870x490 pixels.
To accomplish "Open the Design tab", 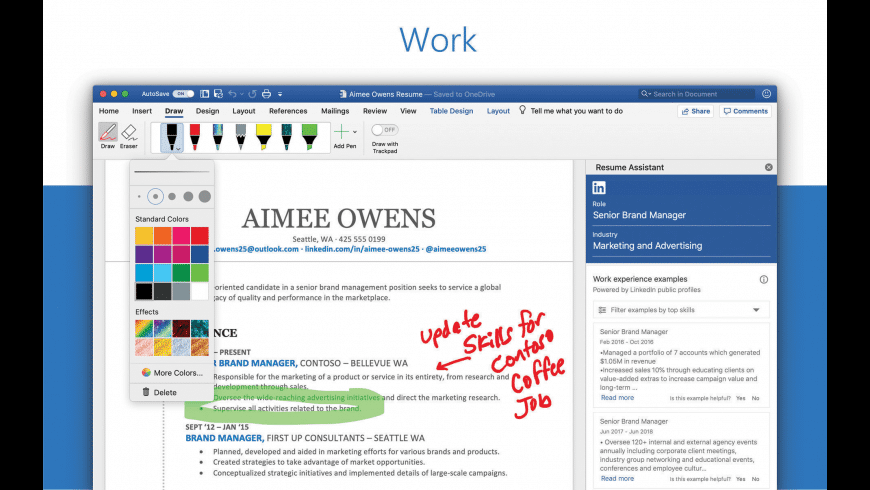I will point(208,111).
